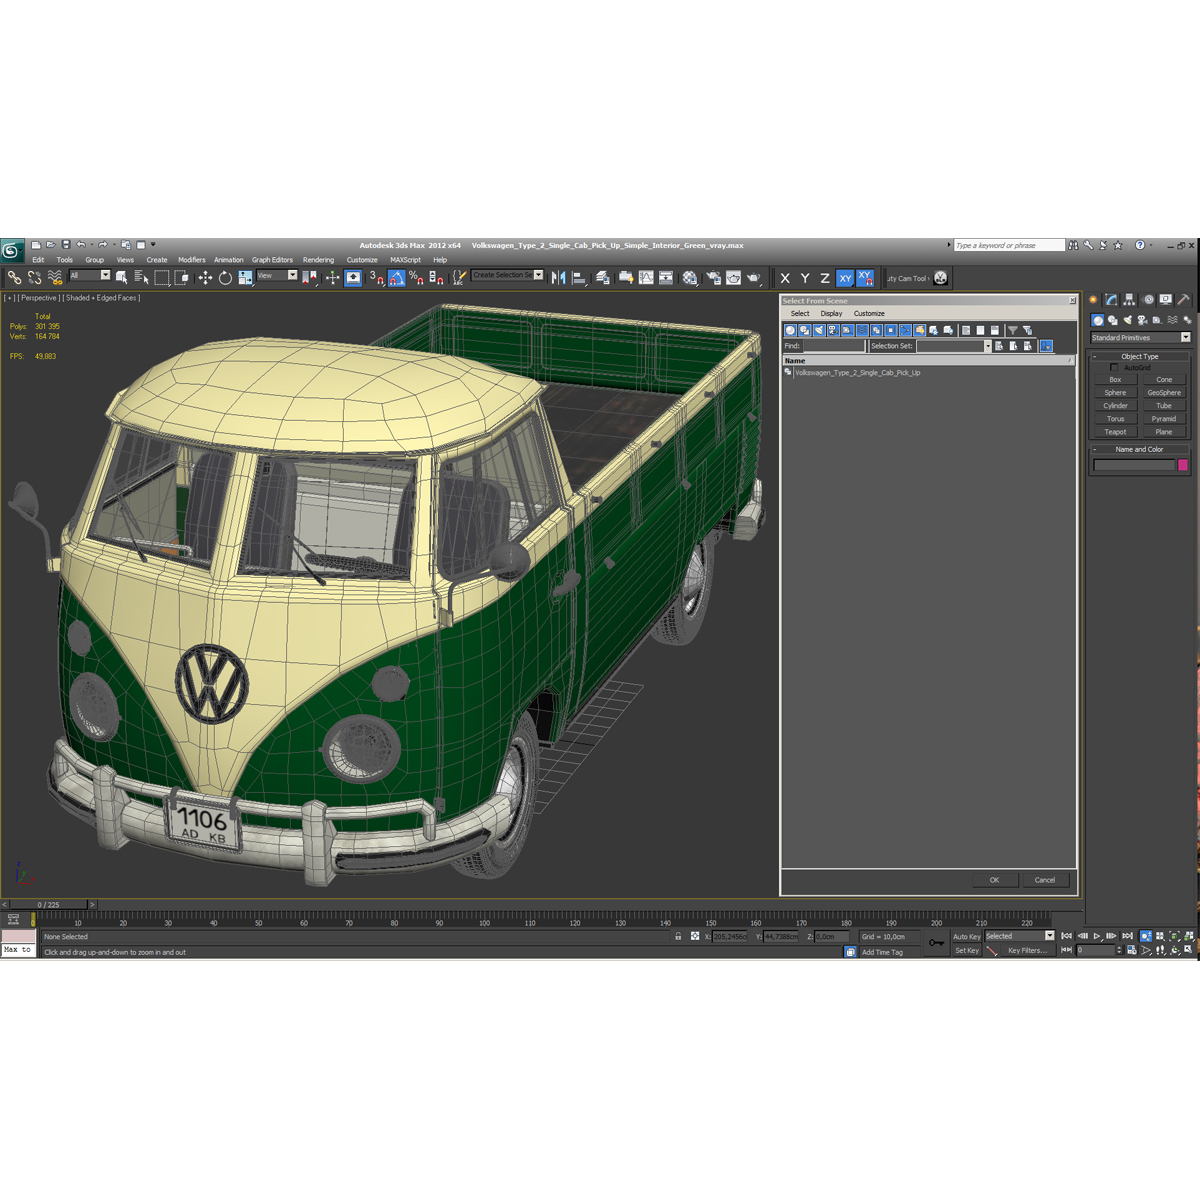
Task: Open the Modify command panel tab
Action: click(1111, 300)
